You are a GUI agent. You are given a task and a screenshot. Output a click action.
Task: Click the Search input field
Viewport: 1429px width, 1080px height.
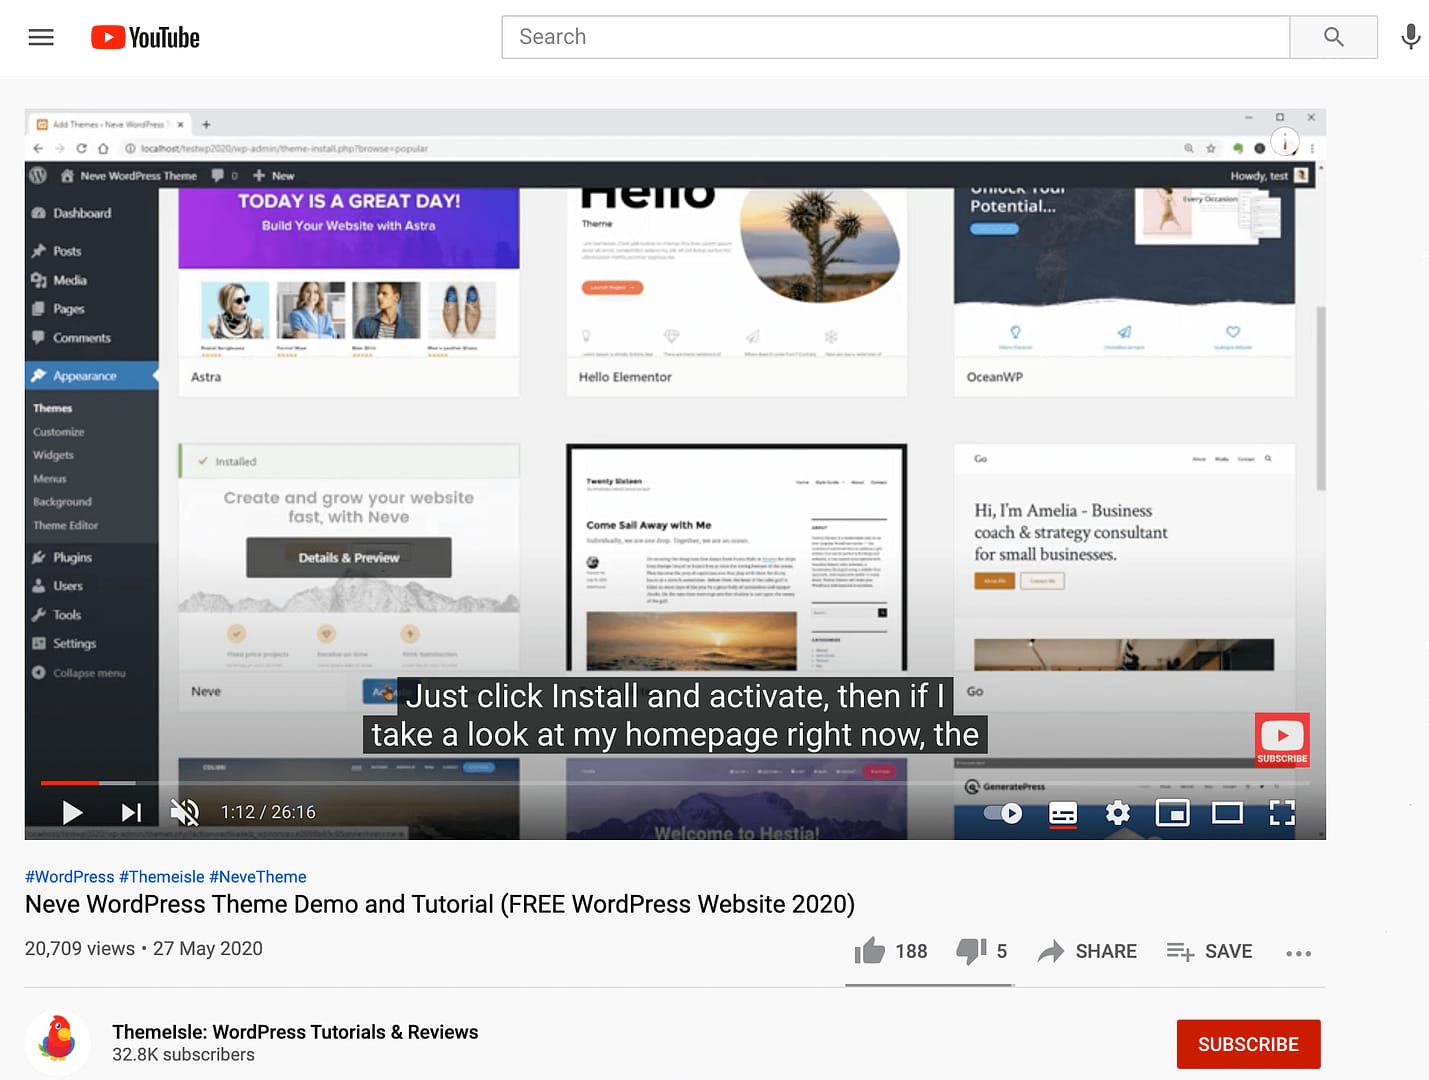(x=895, y=37)
